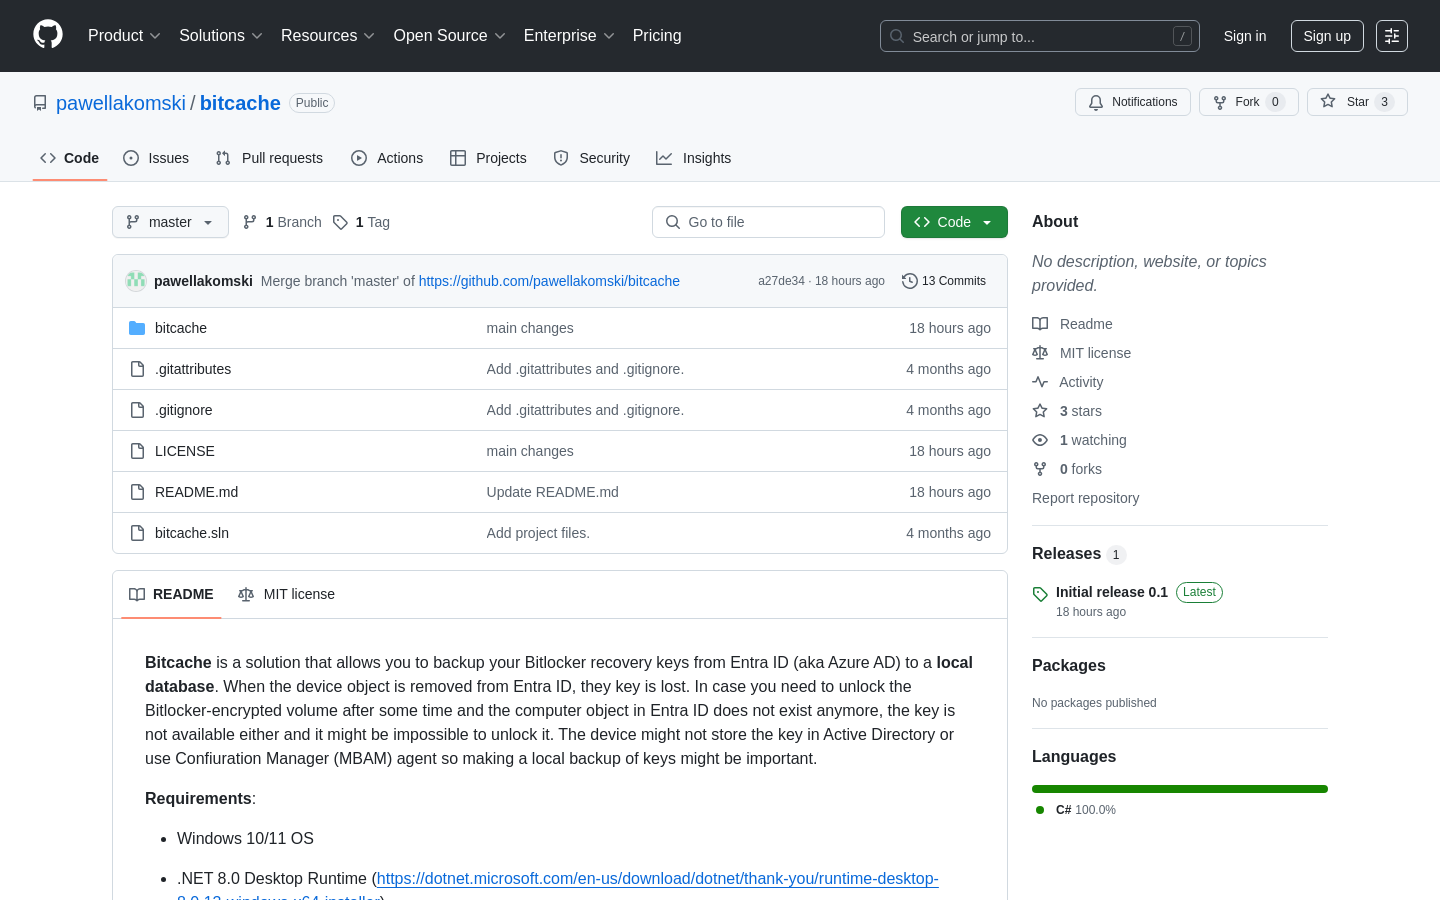
Task: Click the file icon for LICENSE
Action: pyautogui.click(x=137, y=451)
